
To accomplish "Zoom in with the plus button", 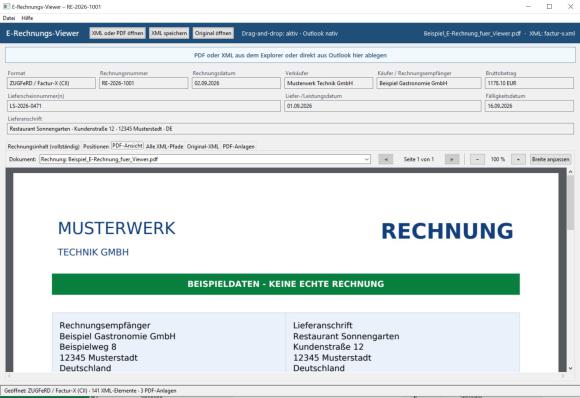I will 518,159.
